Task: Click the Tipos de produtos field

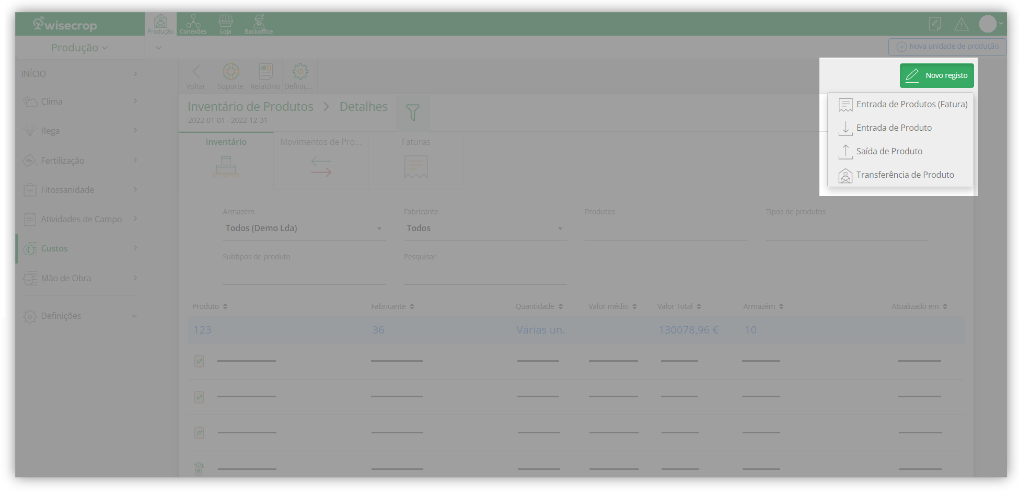Action: click(x=847, y=229)
